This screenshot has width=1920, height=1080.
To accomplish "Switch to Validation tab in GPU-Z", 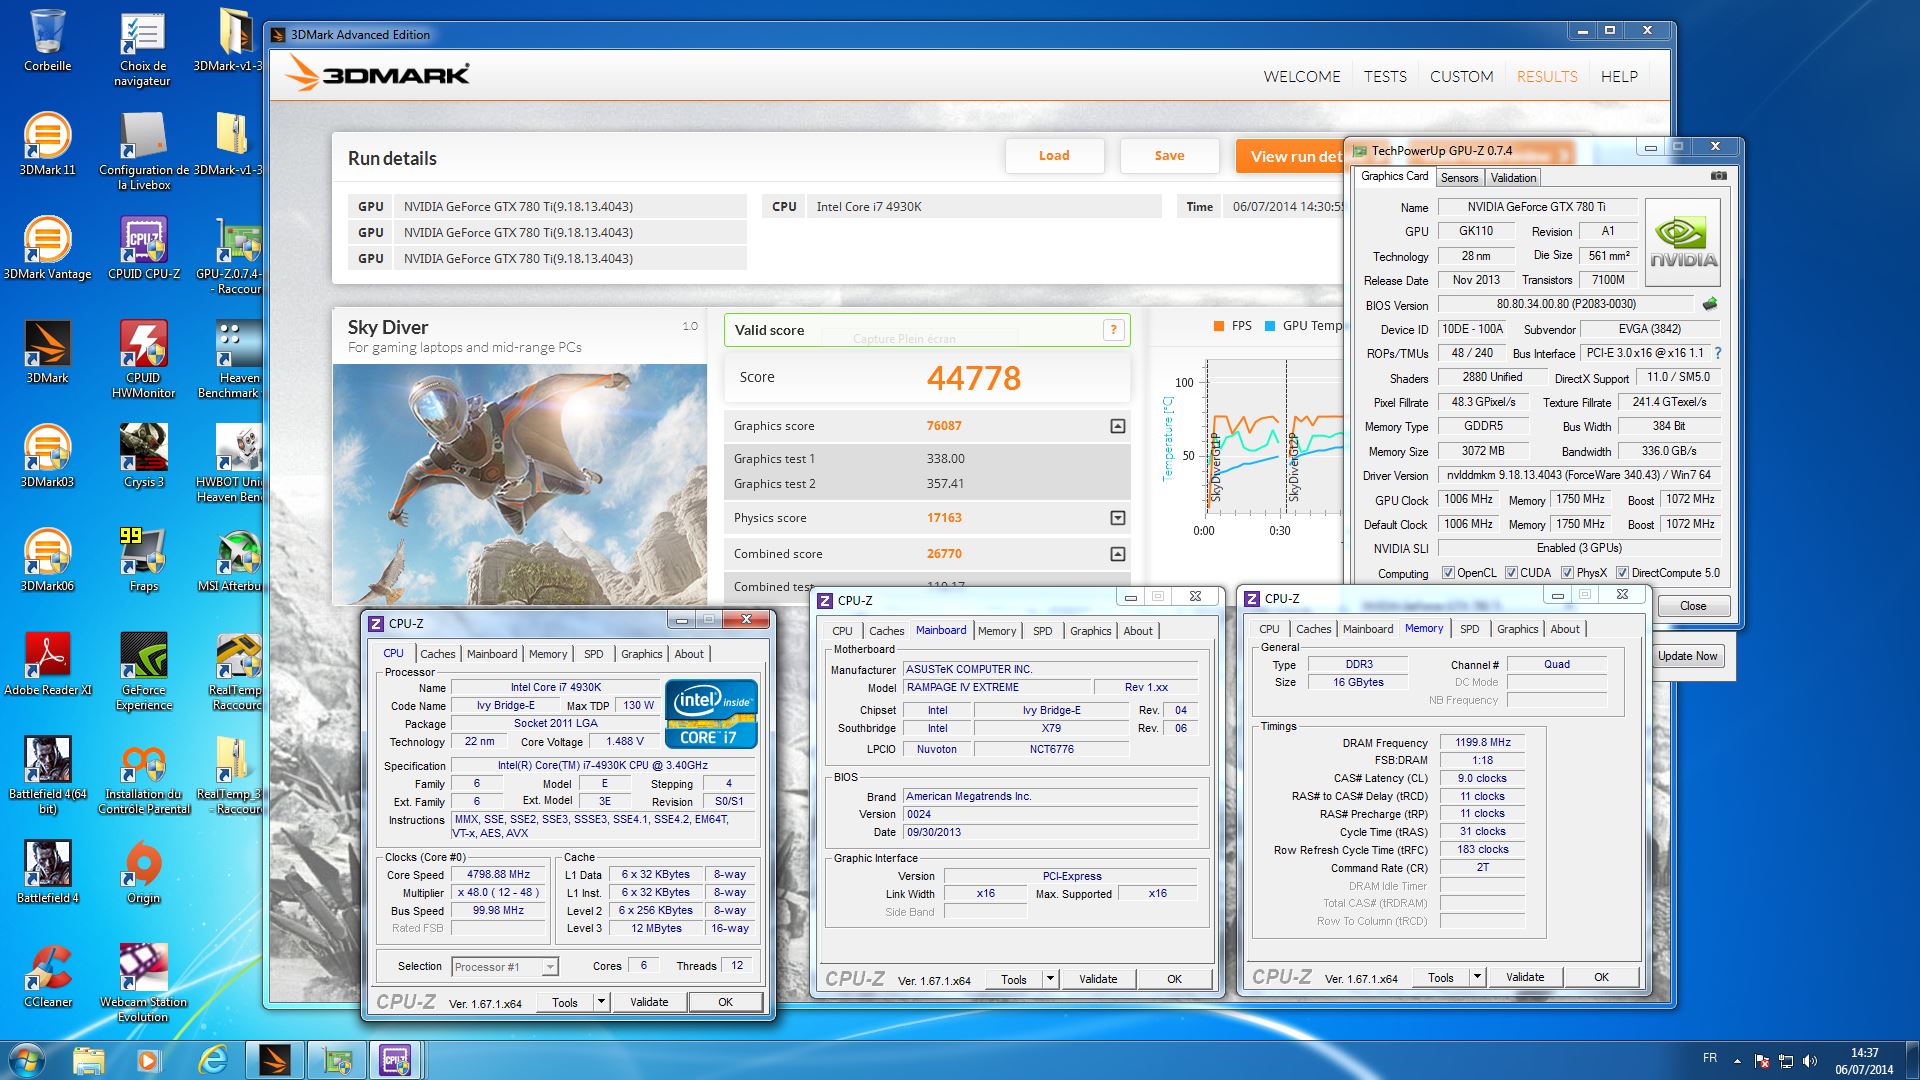I will pos(1513,177).
